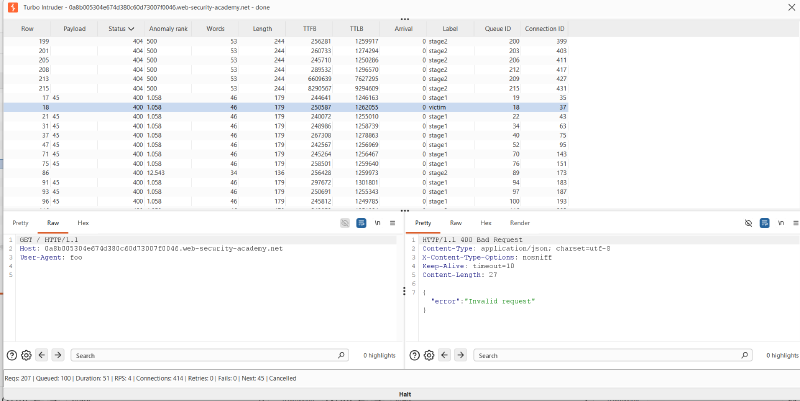This screenshot has width=800, height=401.
Task: Select row 47 with queue ID 52
Action: pyautogui.click(x=286, y=145)
